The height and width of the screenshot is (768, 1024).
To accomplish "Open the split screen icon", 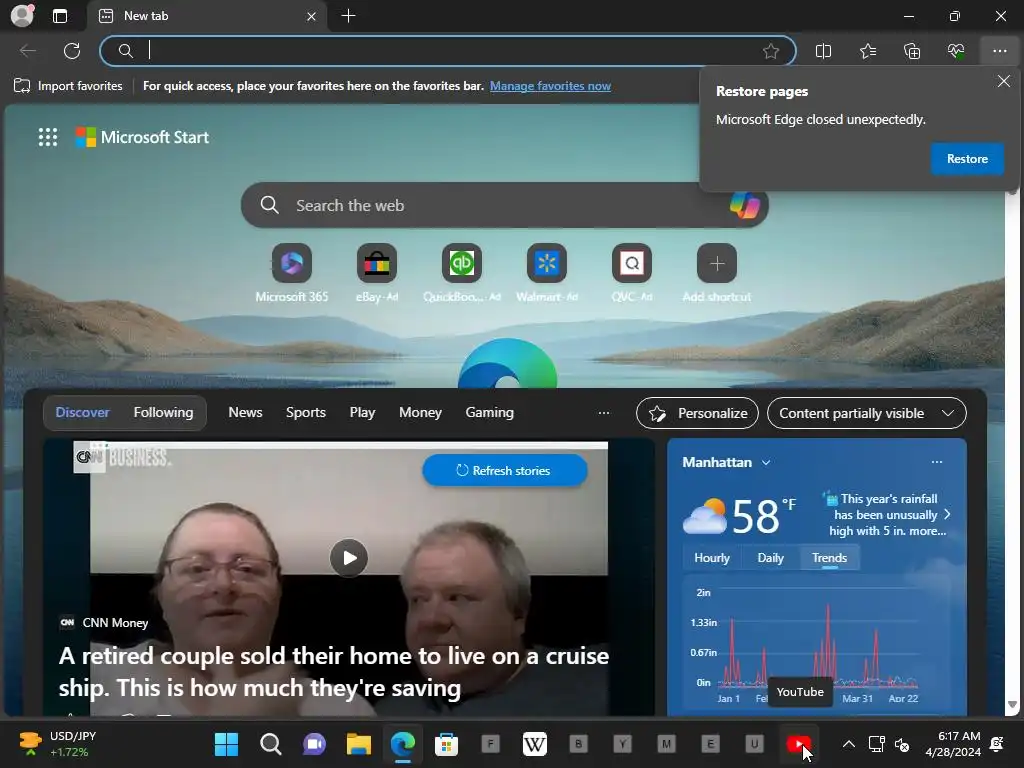I will [824, 51].
